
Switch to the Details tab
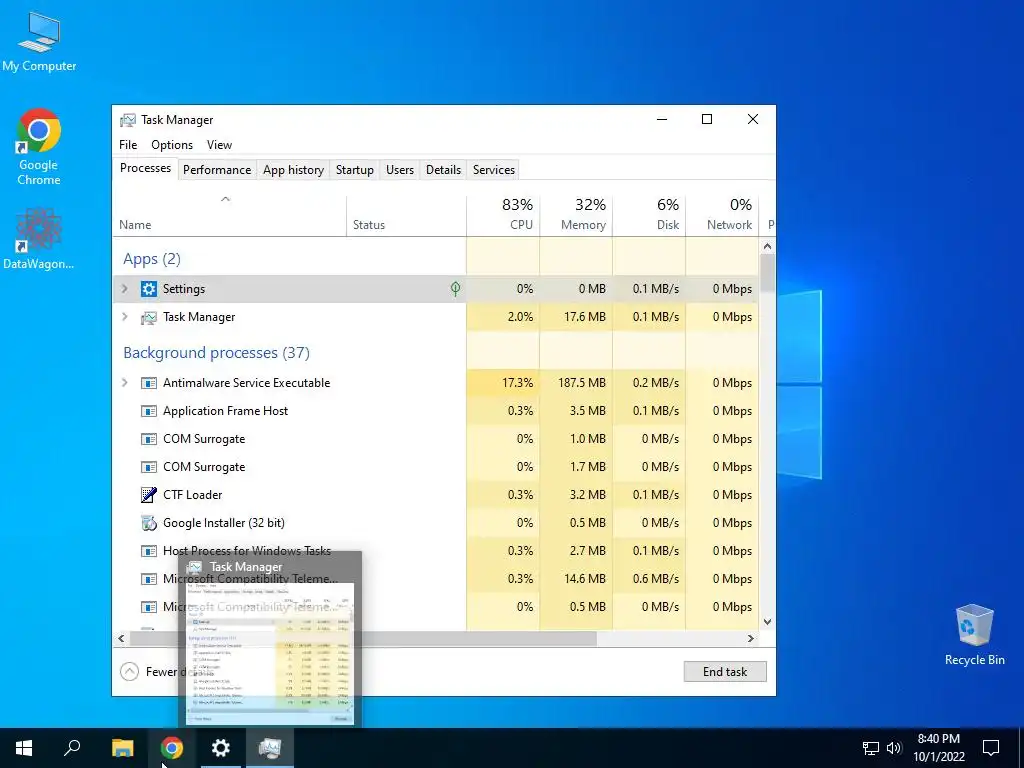coord(443,170)
